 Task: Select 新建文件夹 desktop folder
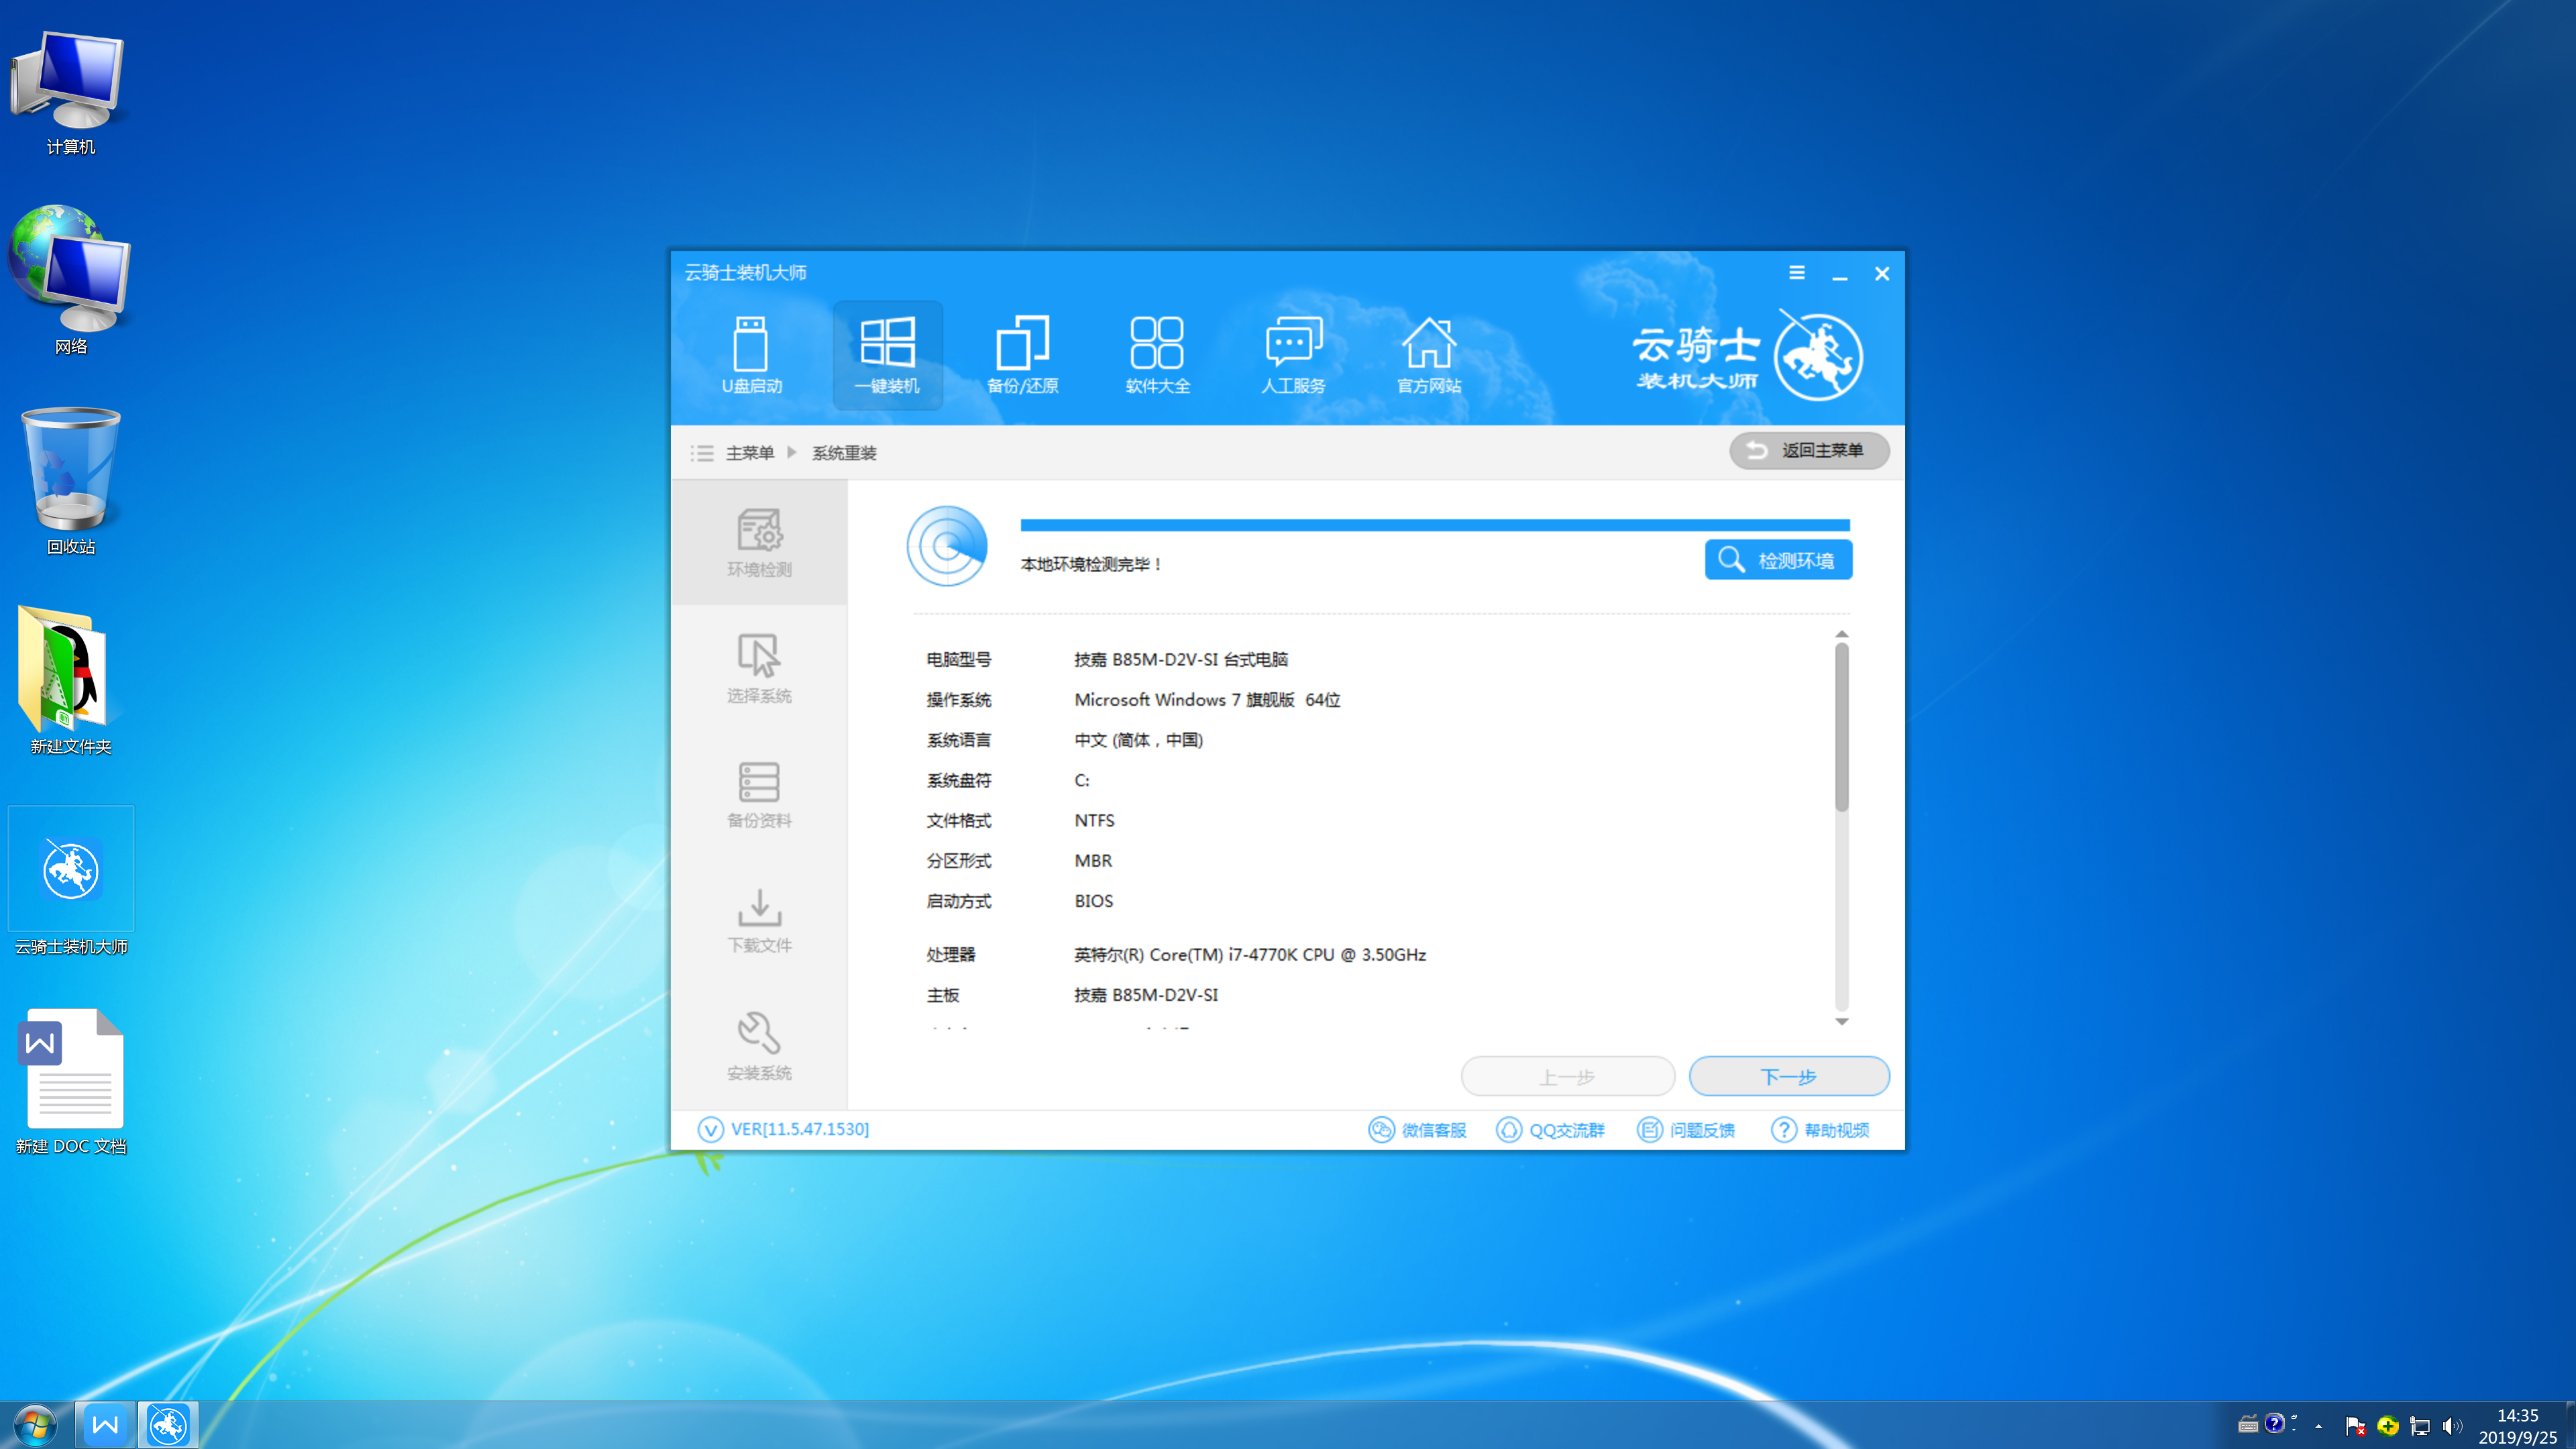[70, 681]
